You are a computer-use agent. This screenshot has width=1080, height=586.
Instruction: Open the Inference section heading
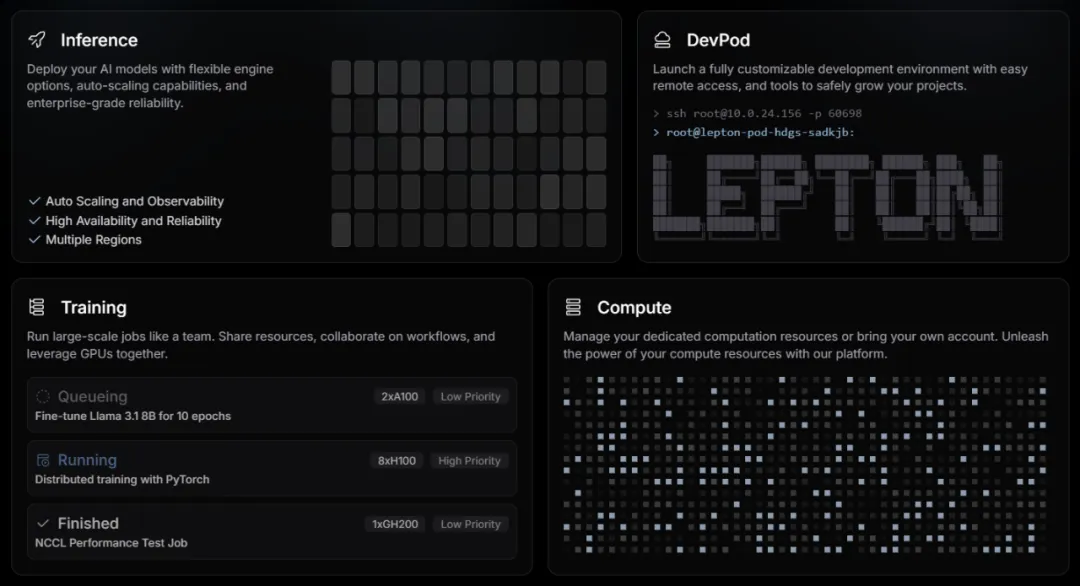pos(99,40)
